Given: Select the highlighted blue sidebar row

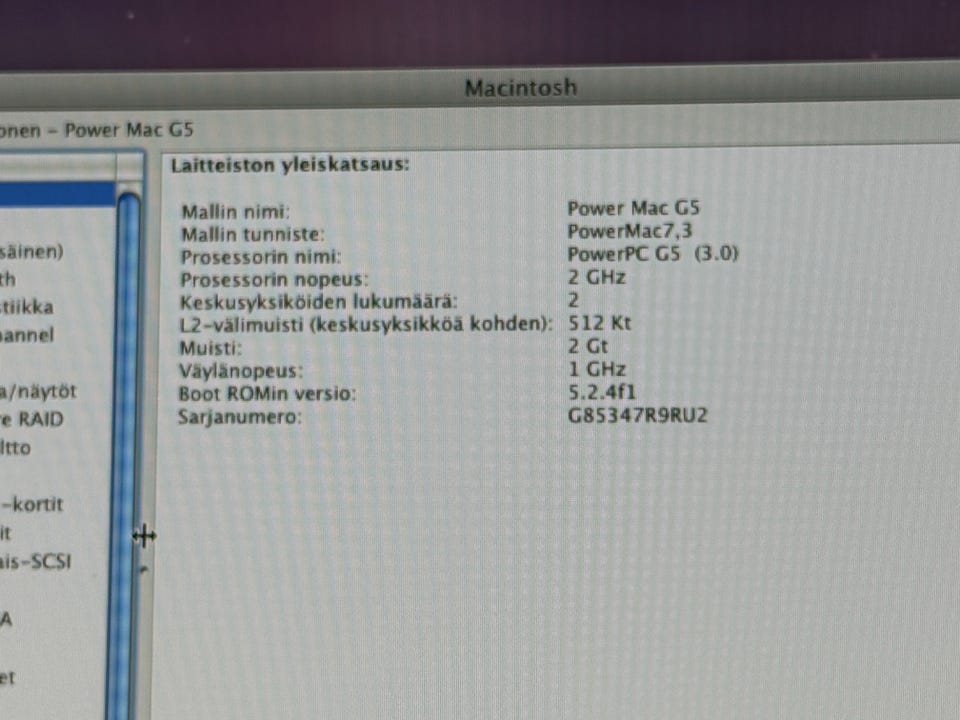Looking at the screenshot, I should [x=58, y=193].
